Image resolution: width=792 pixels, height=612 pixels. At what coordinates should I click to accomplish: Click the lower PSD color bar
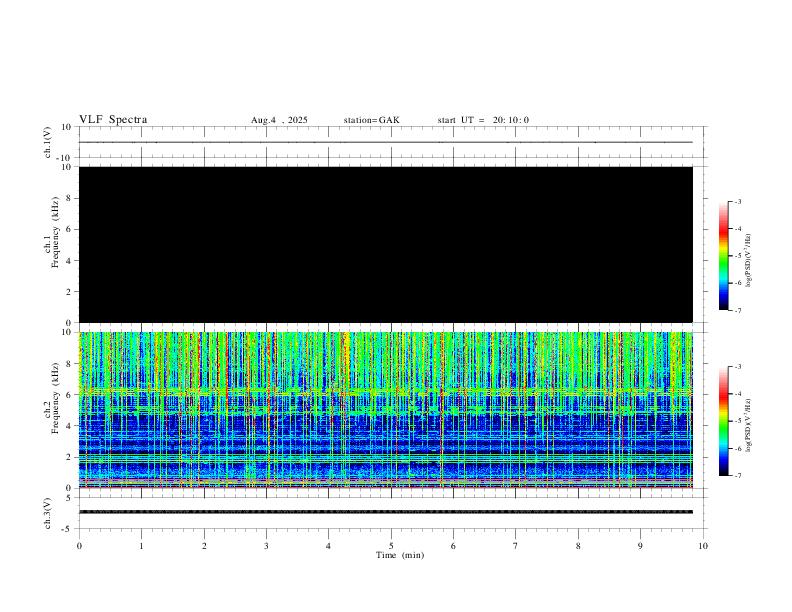[x=724, y=421]
